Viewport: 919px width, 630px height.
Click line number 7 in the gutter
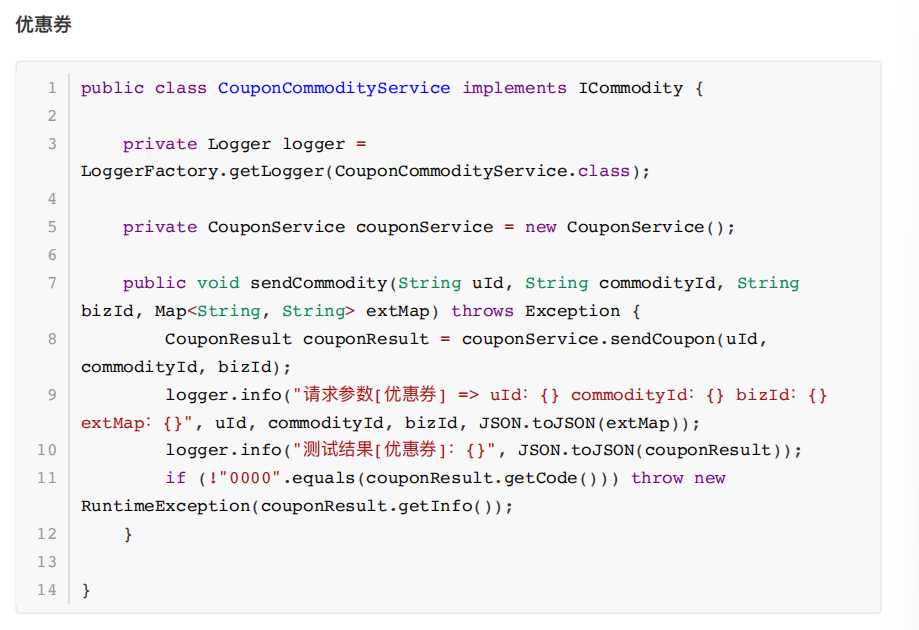51,283
